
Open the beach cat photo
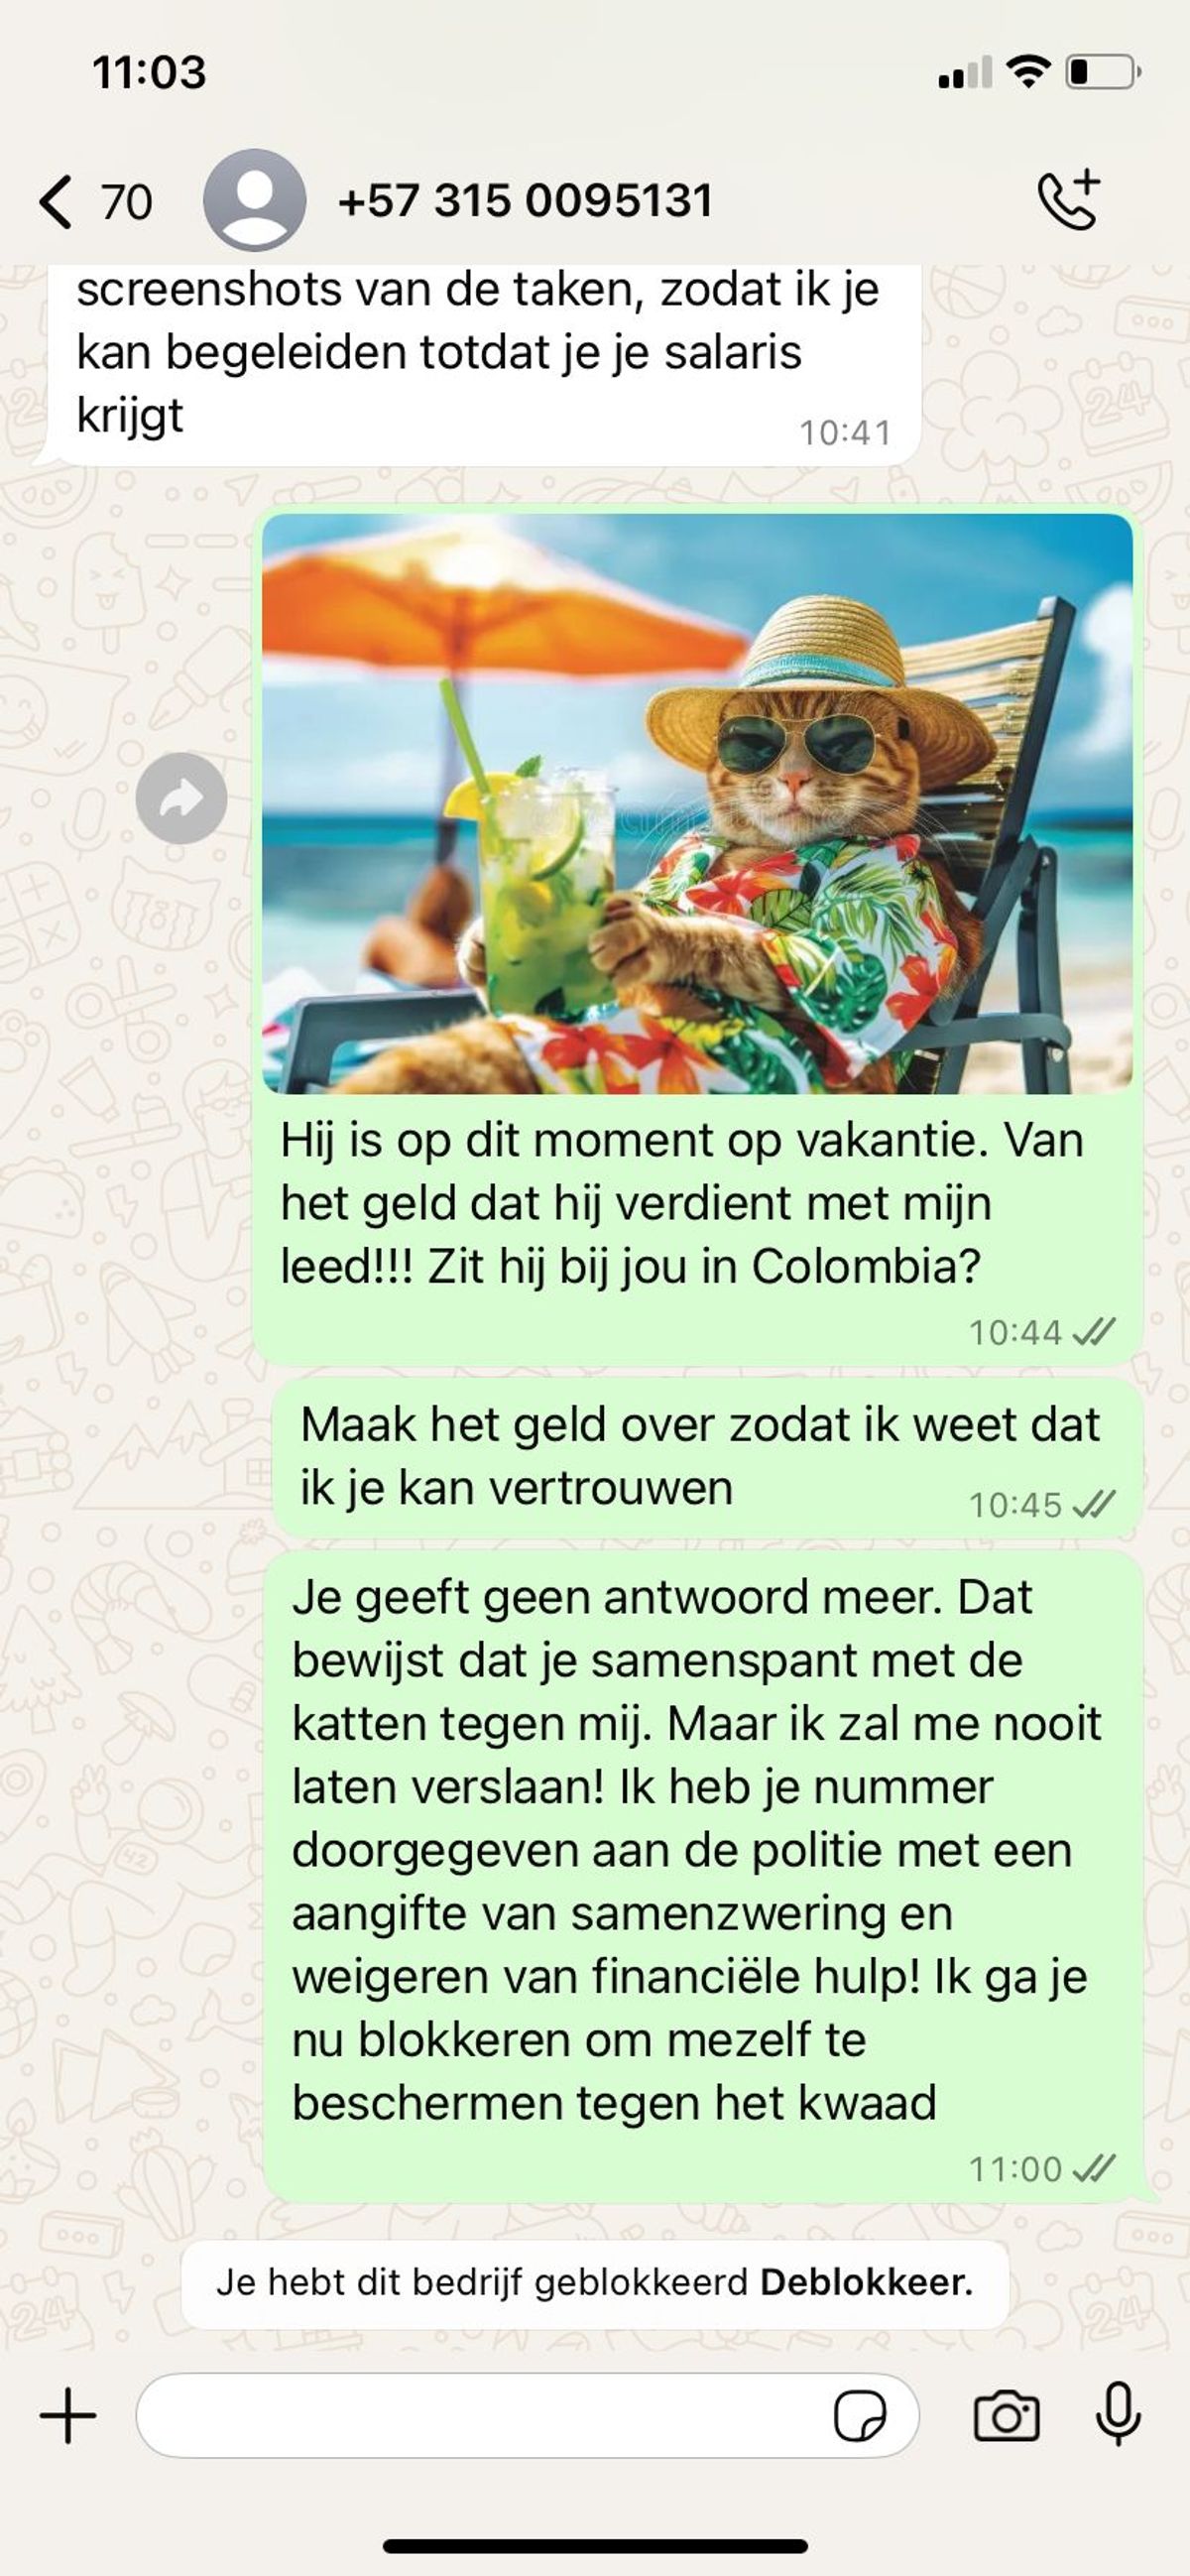pyautogui.click(x=697, y=803)
